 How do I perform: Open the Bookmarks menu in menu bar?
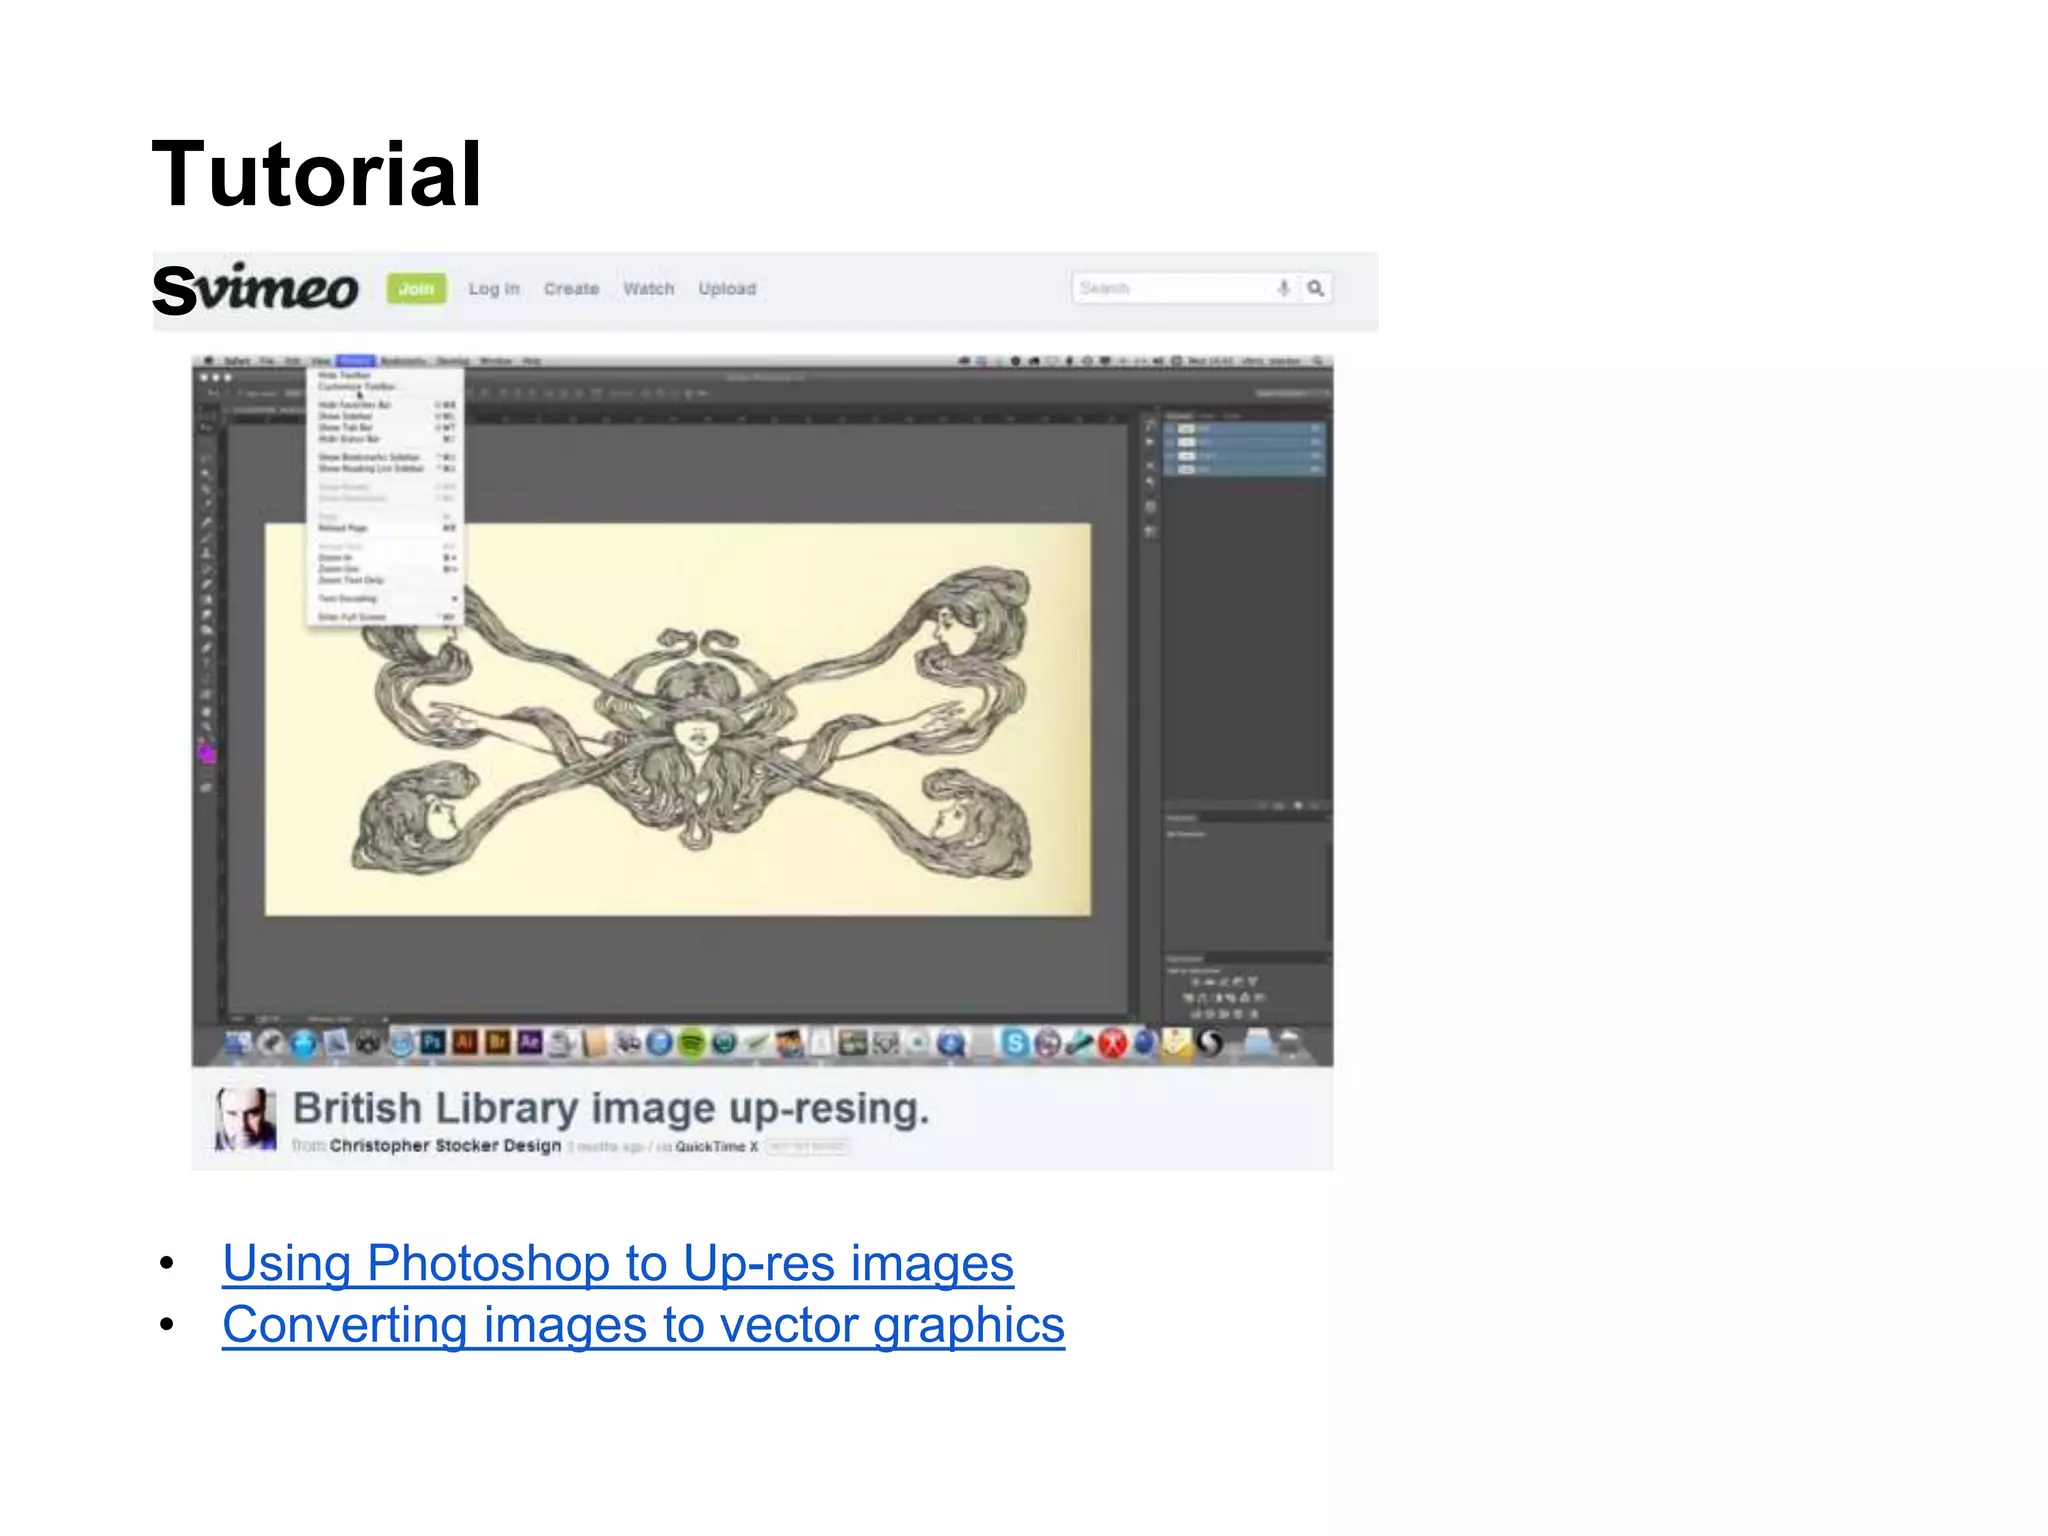click(x=404, y=361)
